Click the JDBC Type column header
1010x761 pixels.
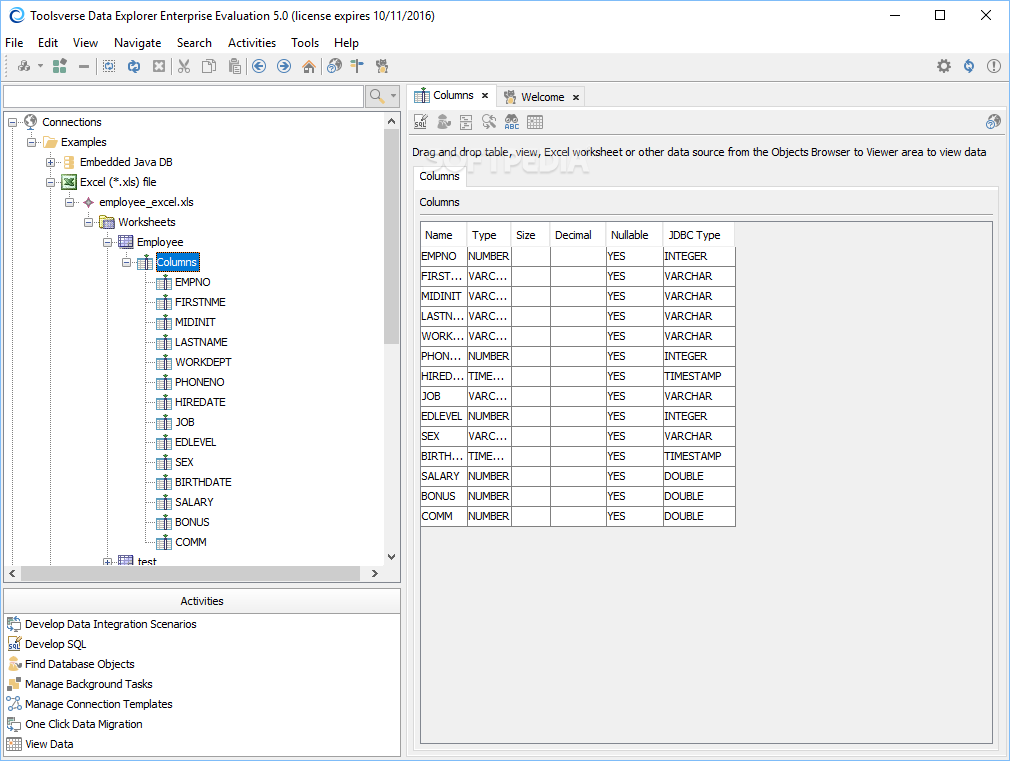[699, 235]
